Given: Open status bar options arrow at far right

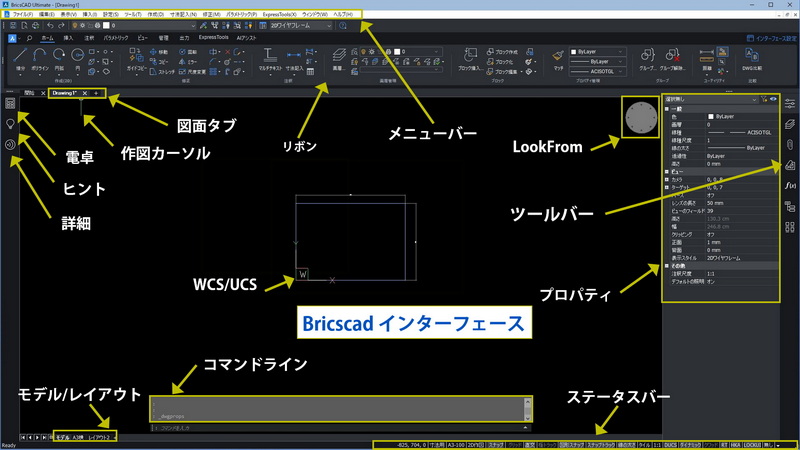Looking at the screenshot, I should pos(778,445).
